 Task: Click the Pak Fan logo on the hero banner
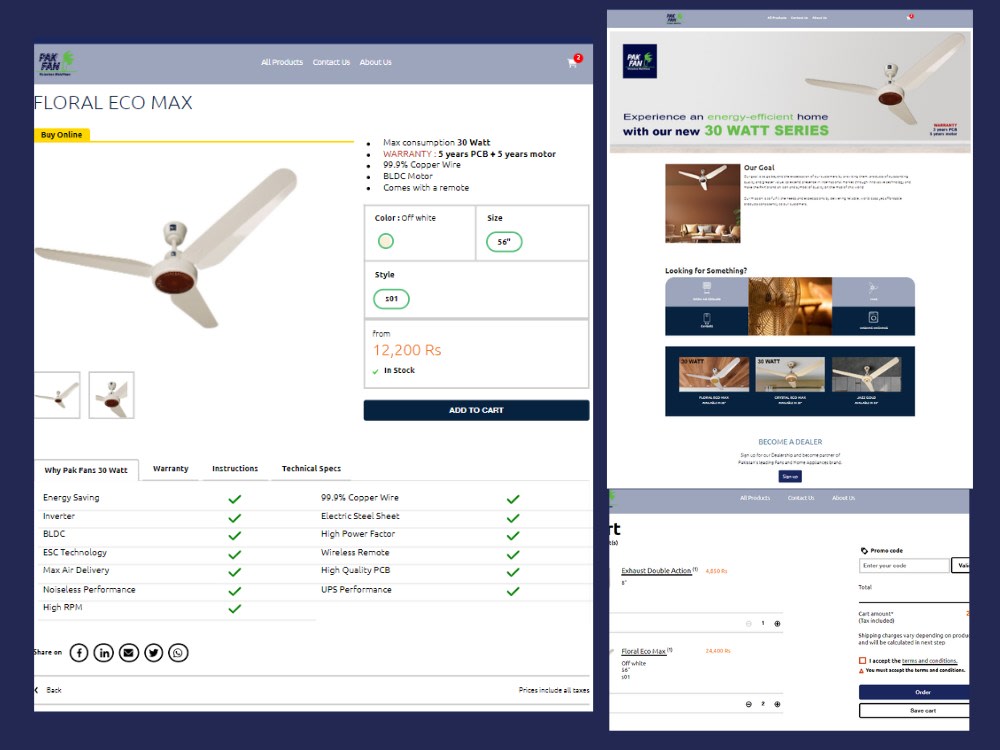click(640, 61)
